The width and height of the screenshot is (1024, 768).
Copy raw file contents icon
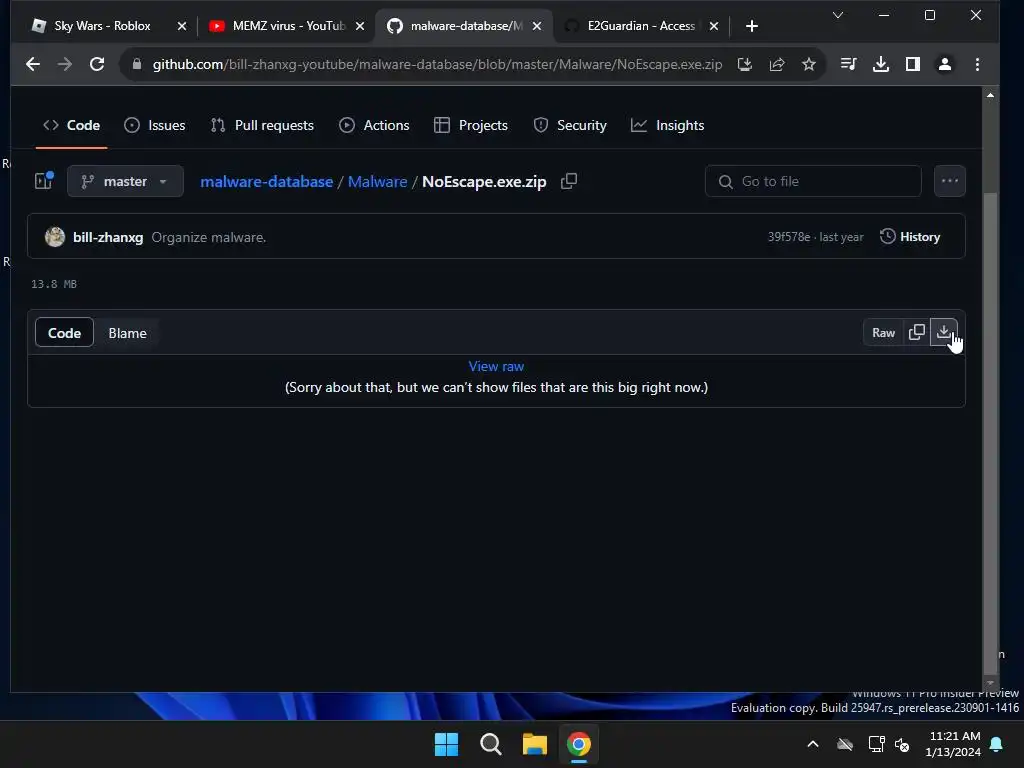tap(916, 332)
